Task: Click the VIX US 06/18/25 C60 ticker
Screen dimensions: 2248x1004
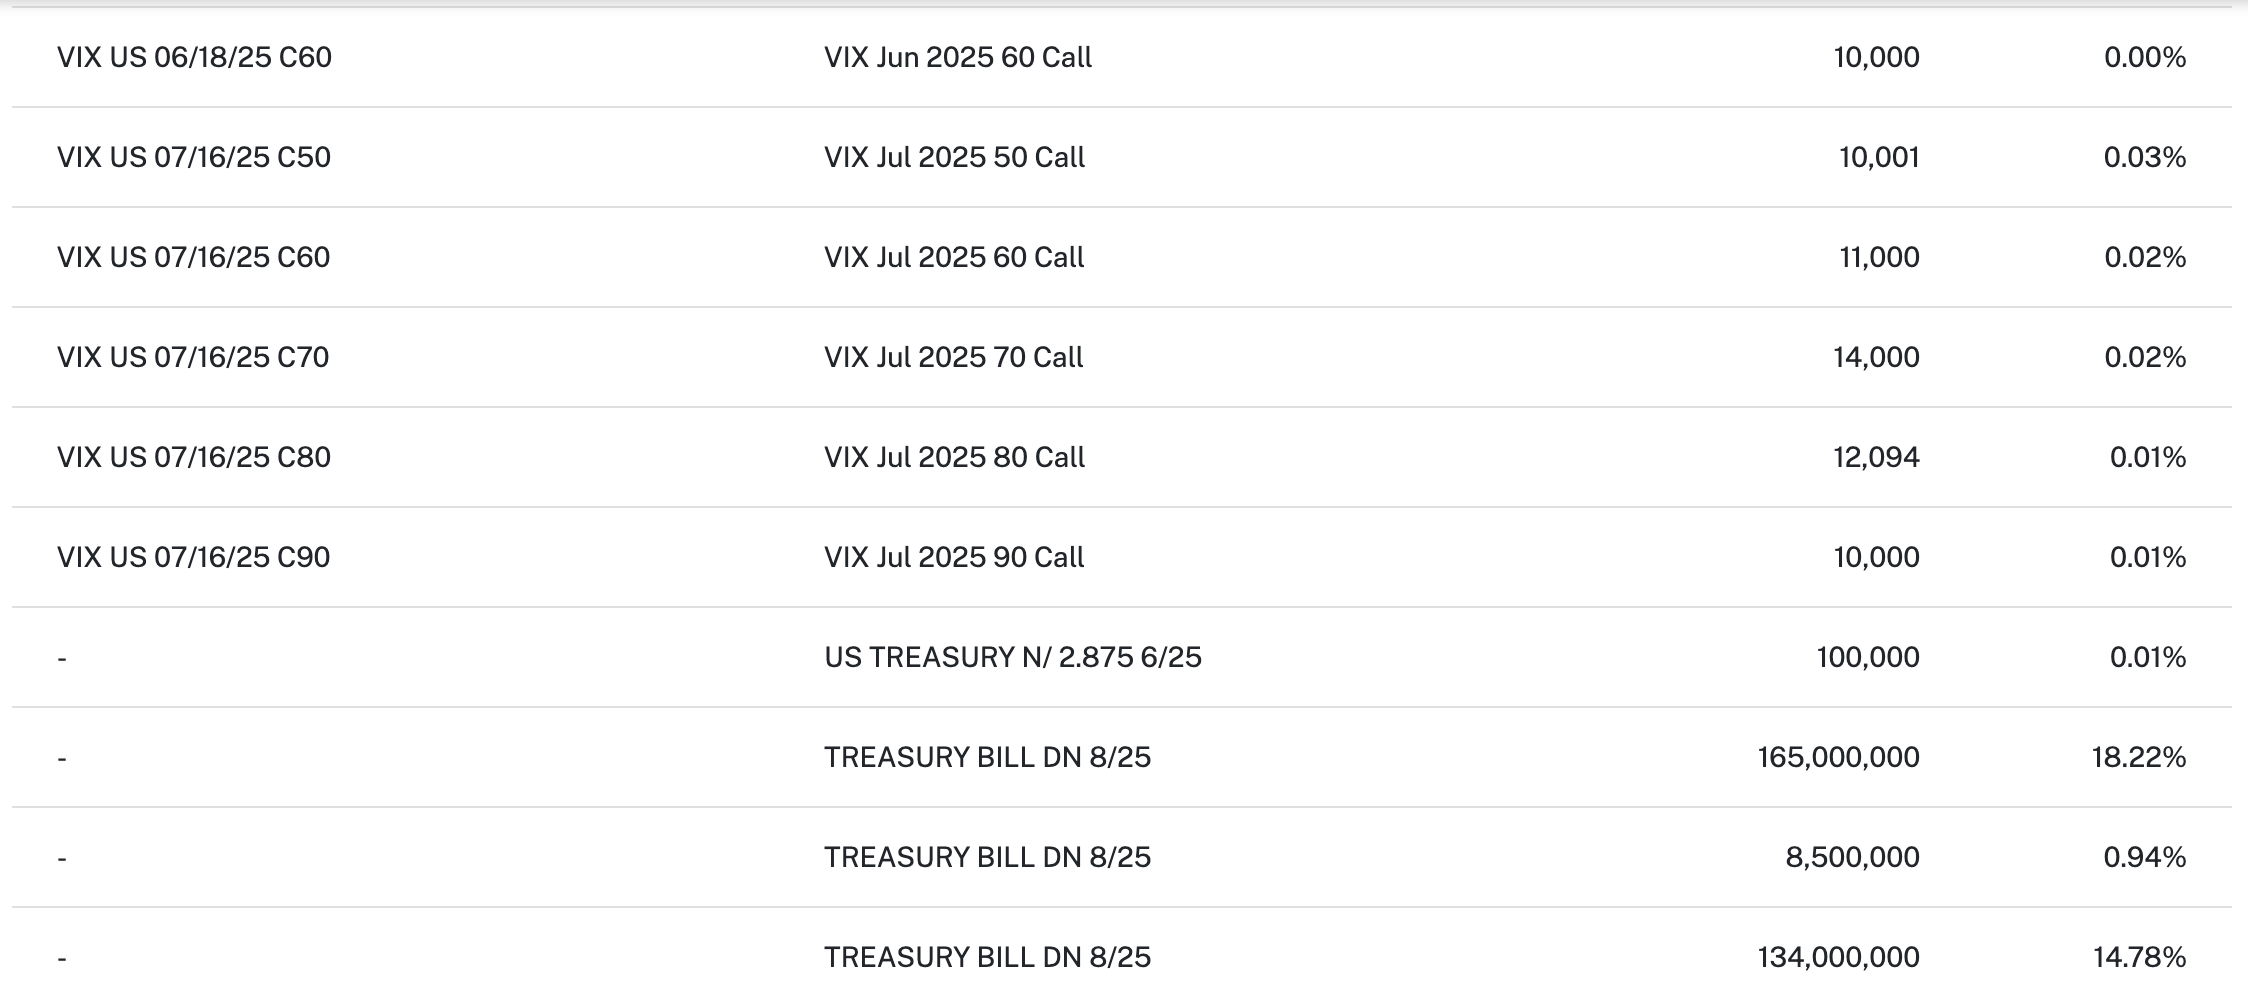Action: click(x=194, y=57)
